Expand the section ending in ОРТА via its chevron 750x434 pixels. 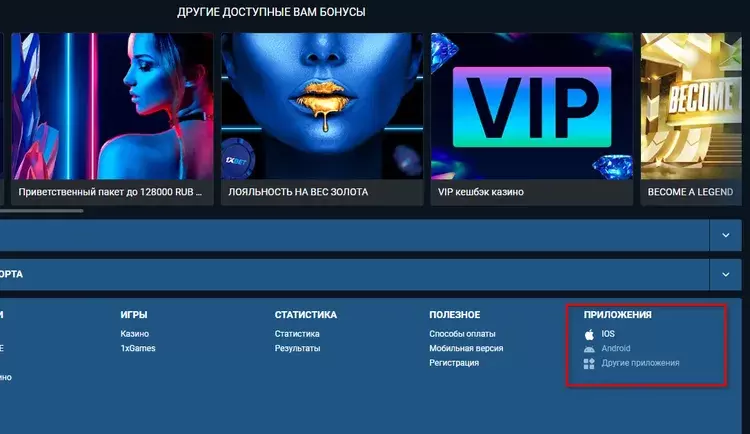click(726, 274)
